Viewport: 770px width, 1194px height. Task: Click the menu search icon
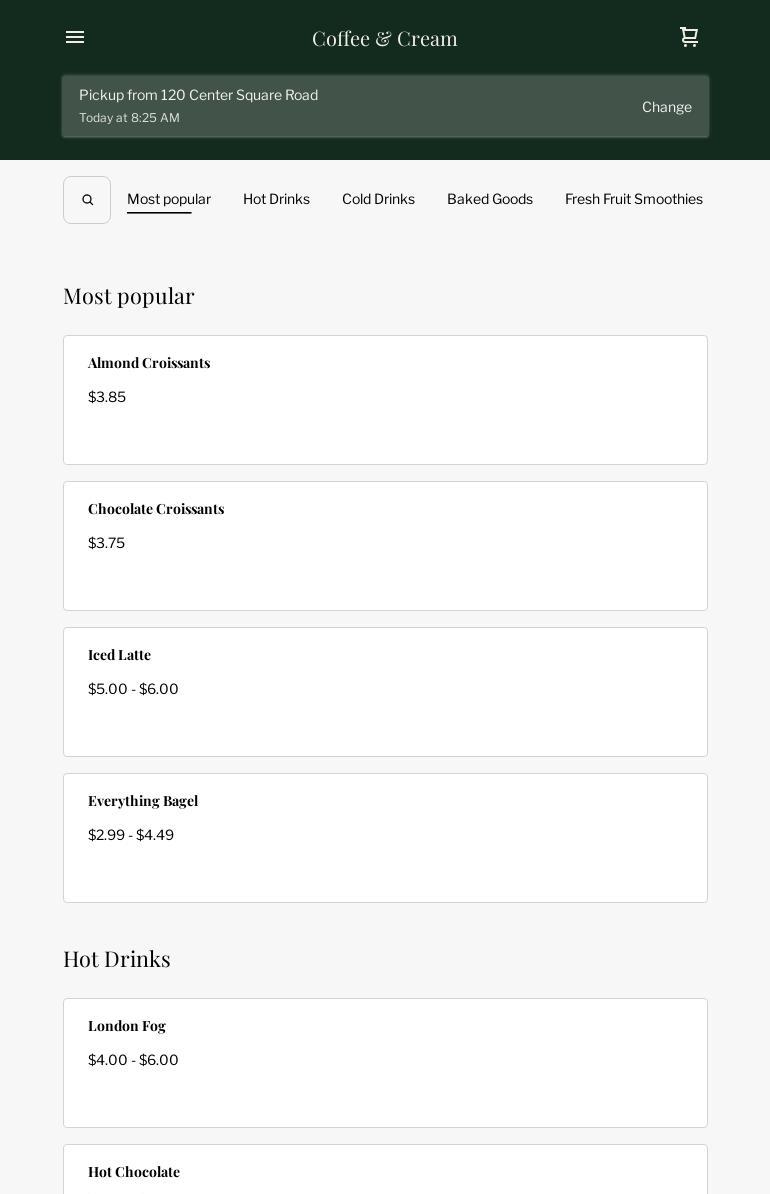87,200
